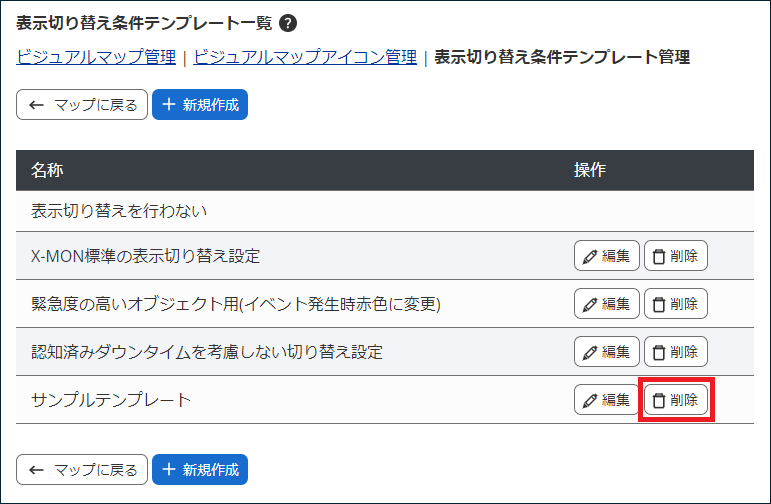Click top 新規作成 button

coord(200,105)
